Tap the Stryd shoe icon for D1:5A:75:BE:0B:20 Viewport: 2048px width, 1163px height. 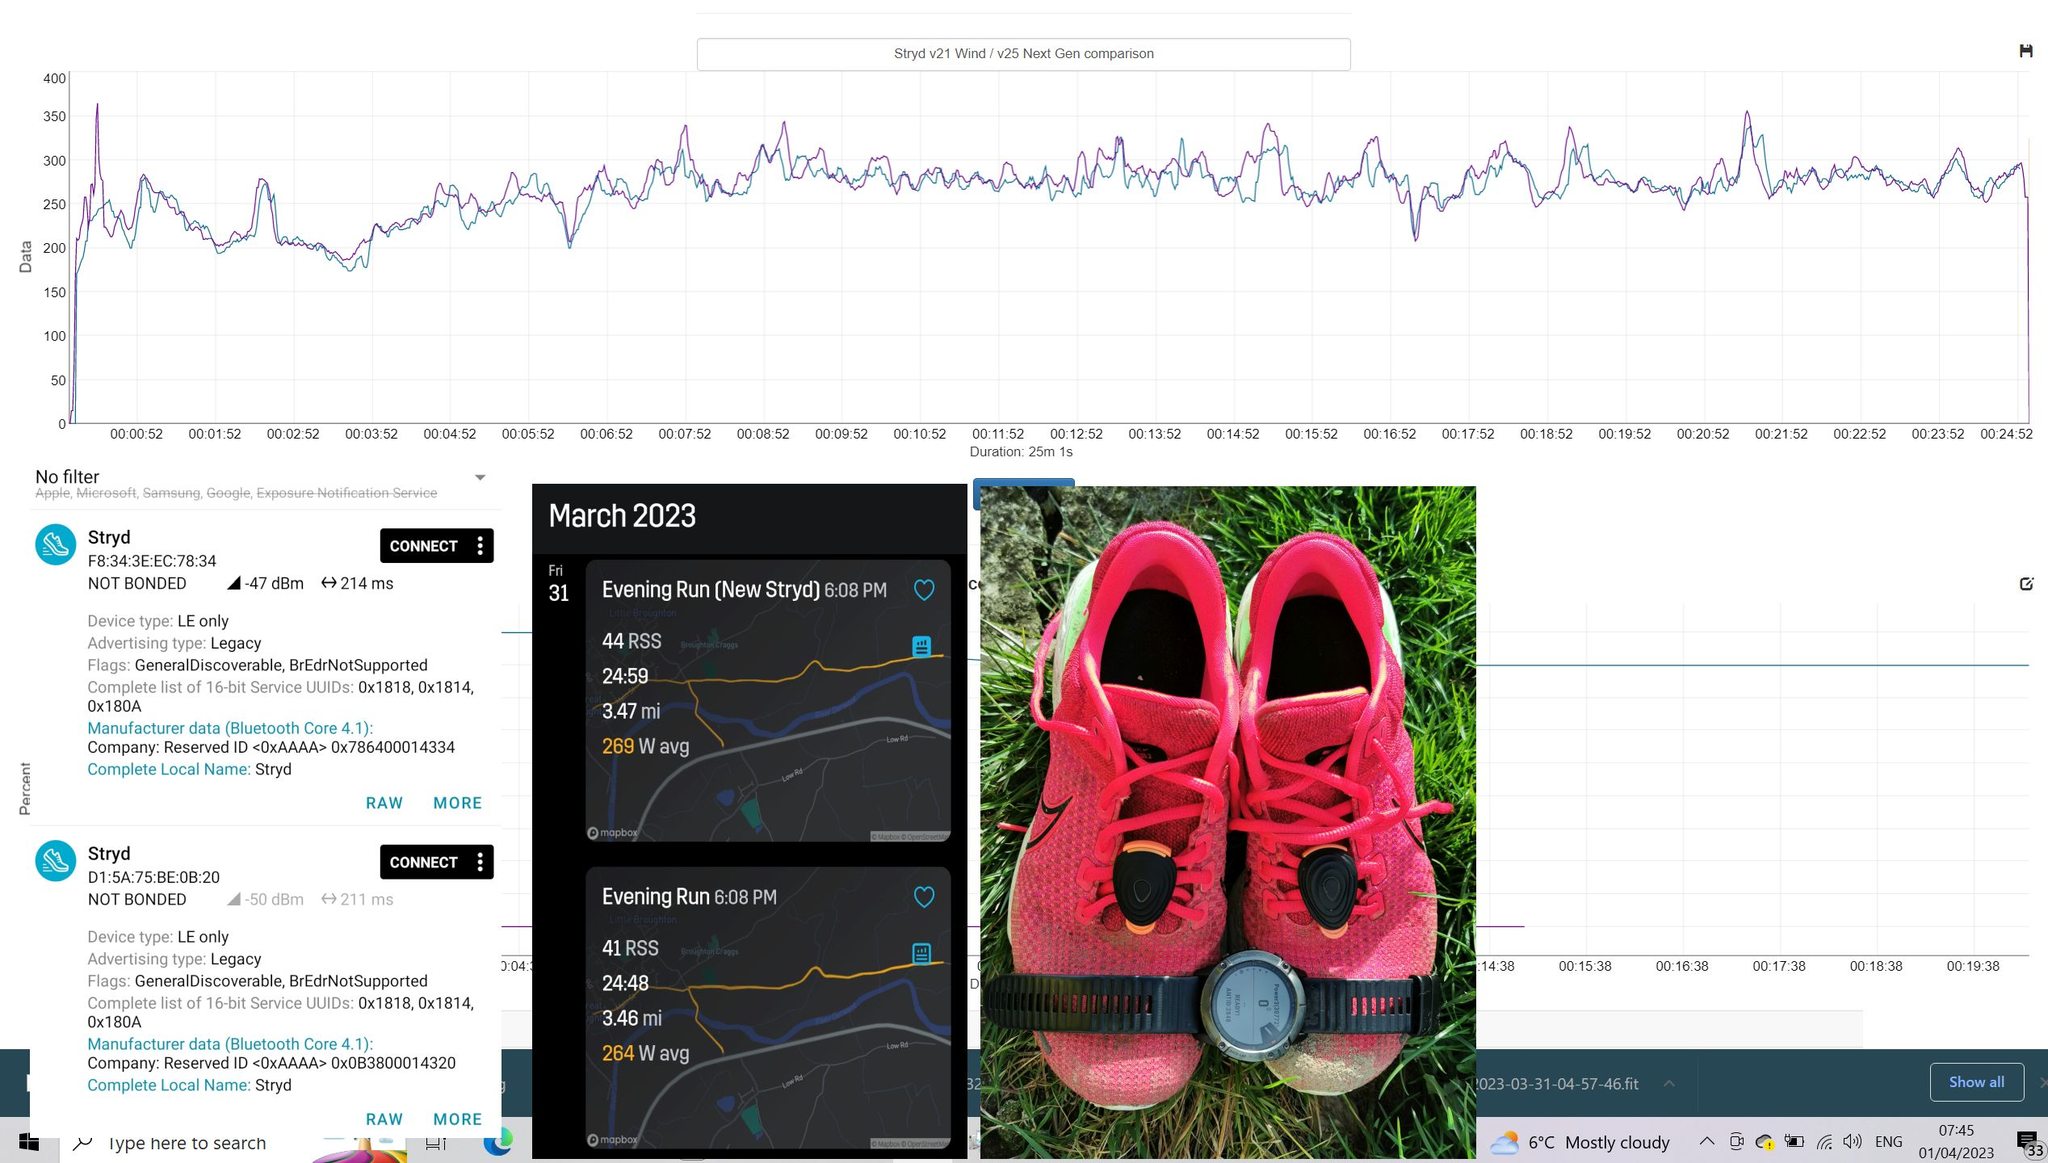(56, 861)
